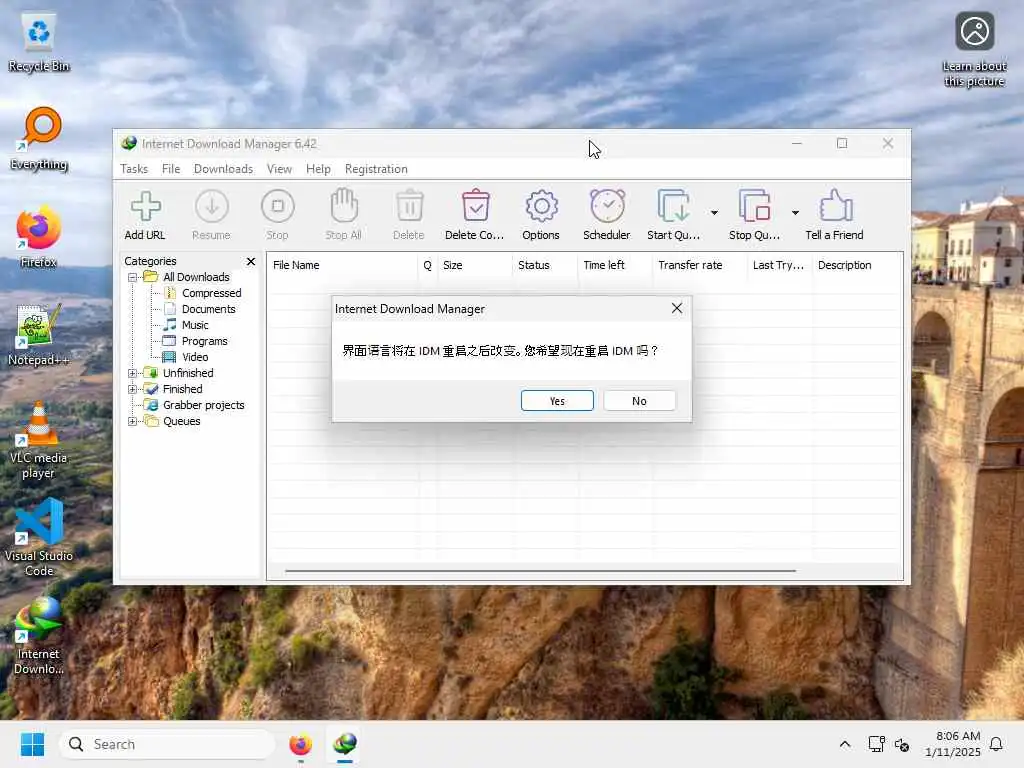Click the Delete trash icon
The image size is (1024, 768).
(409, 206)
